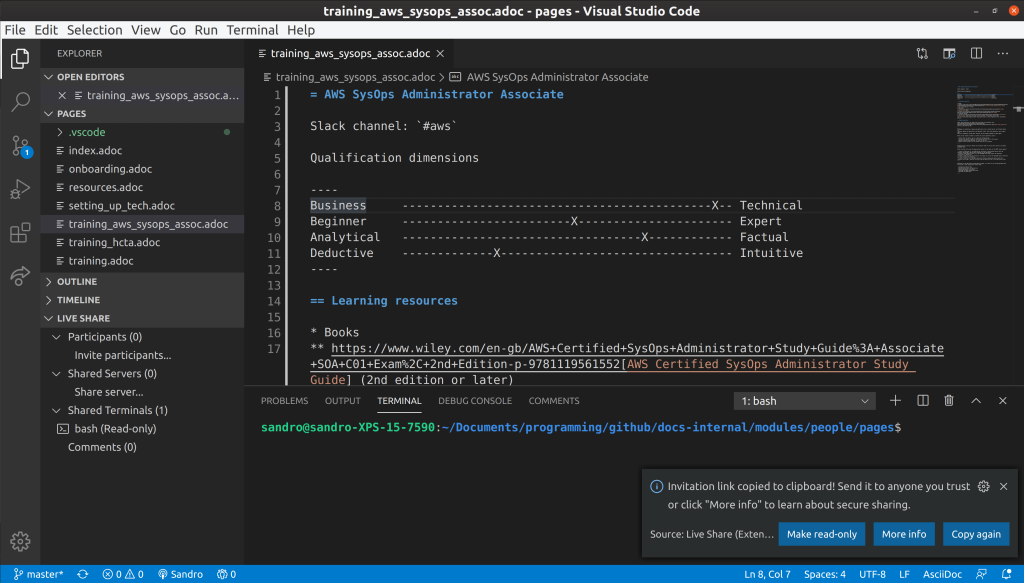
Task: Open the notifications bell in status bar
Action: [x=1006, y=575]
